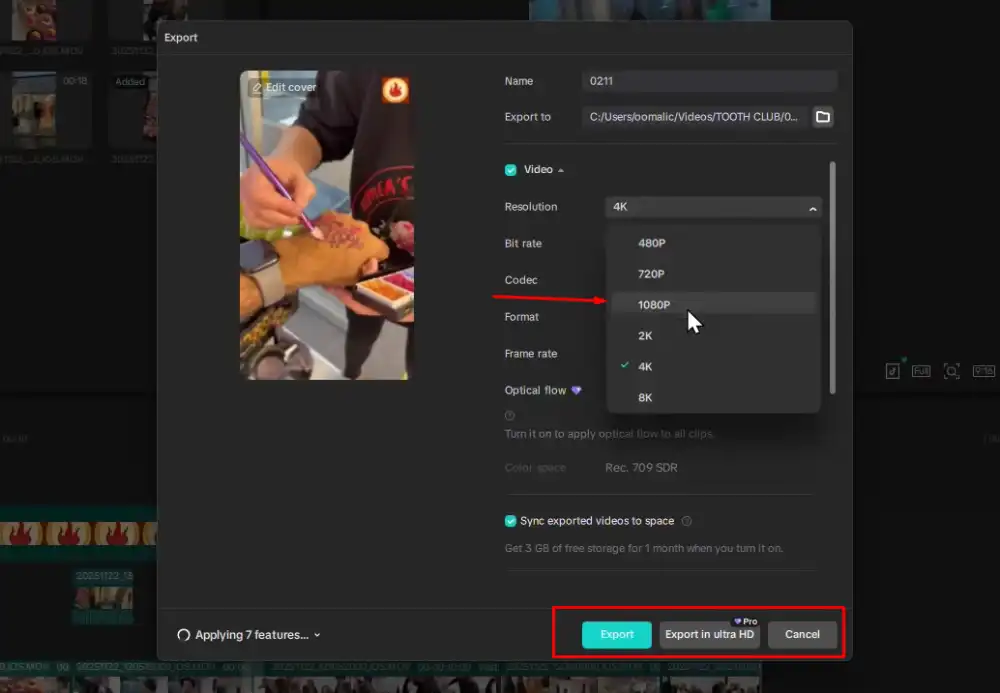The image size is (1000, 693).
Task: Click the Optical flow Pro diamond icon
Action: pos(576,390)
